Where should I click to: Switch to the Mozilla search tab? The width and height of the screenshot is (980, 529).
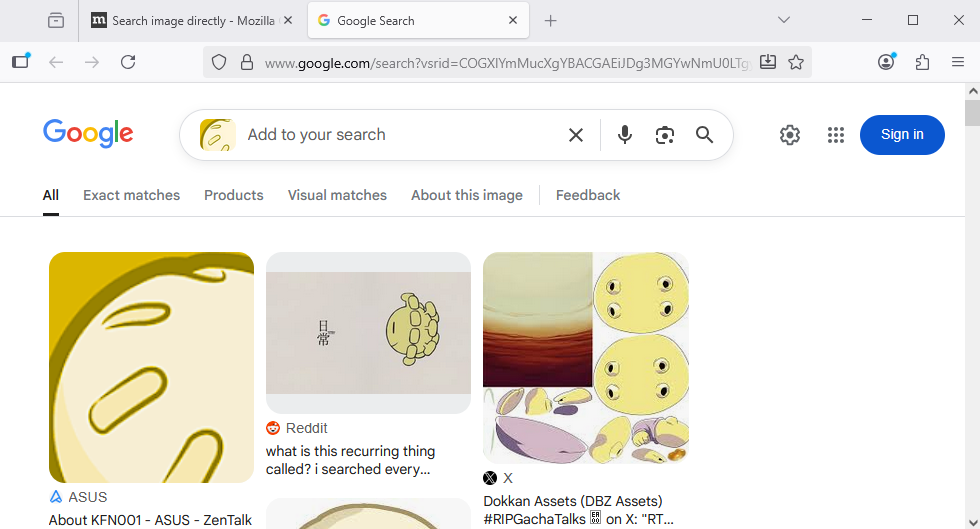pyautogui.click(x=190, y=20)
